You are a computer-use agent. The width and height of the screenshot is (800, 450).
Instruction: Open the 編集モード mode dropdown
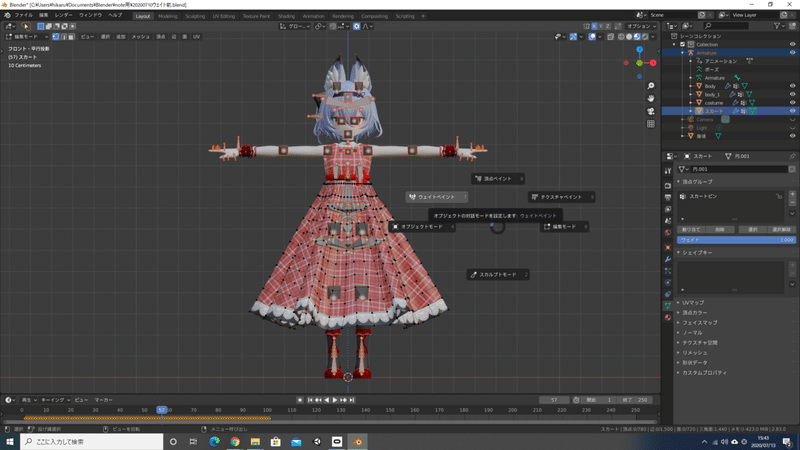[26, 37]
